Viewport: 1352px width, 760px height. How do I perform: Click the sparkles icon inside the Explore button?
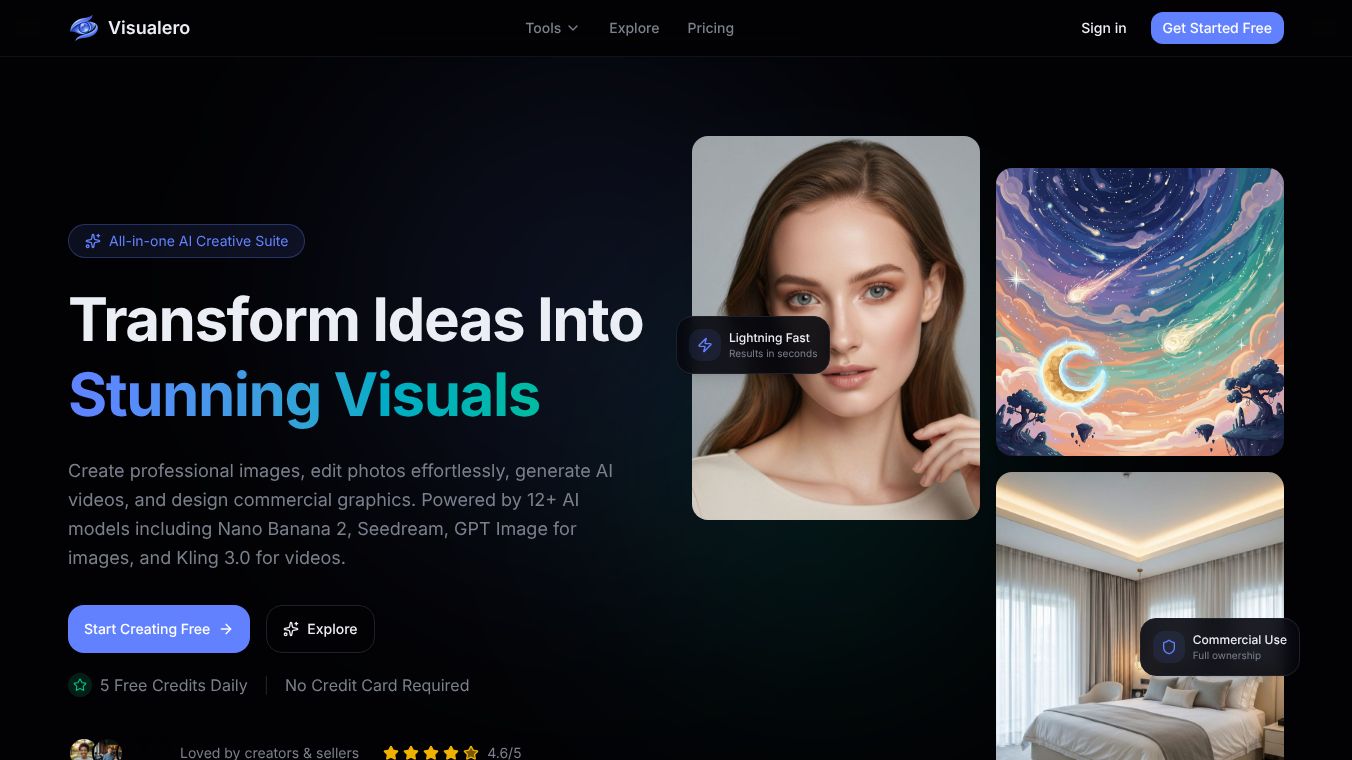click(x=291, y=629)
